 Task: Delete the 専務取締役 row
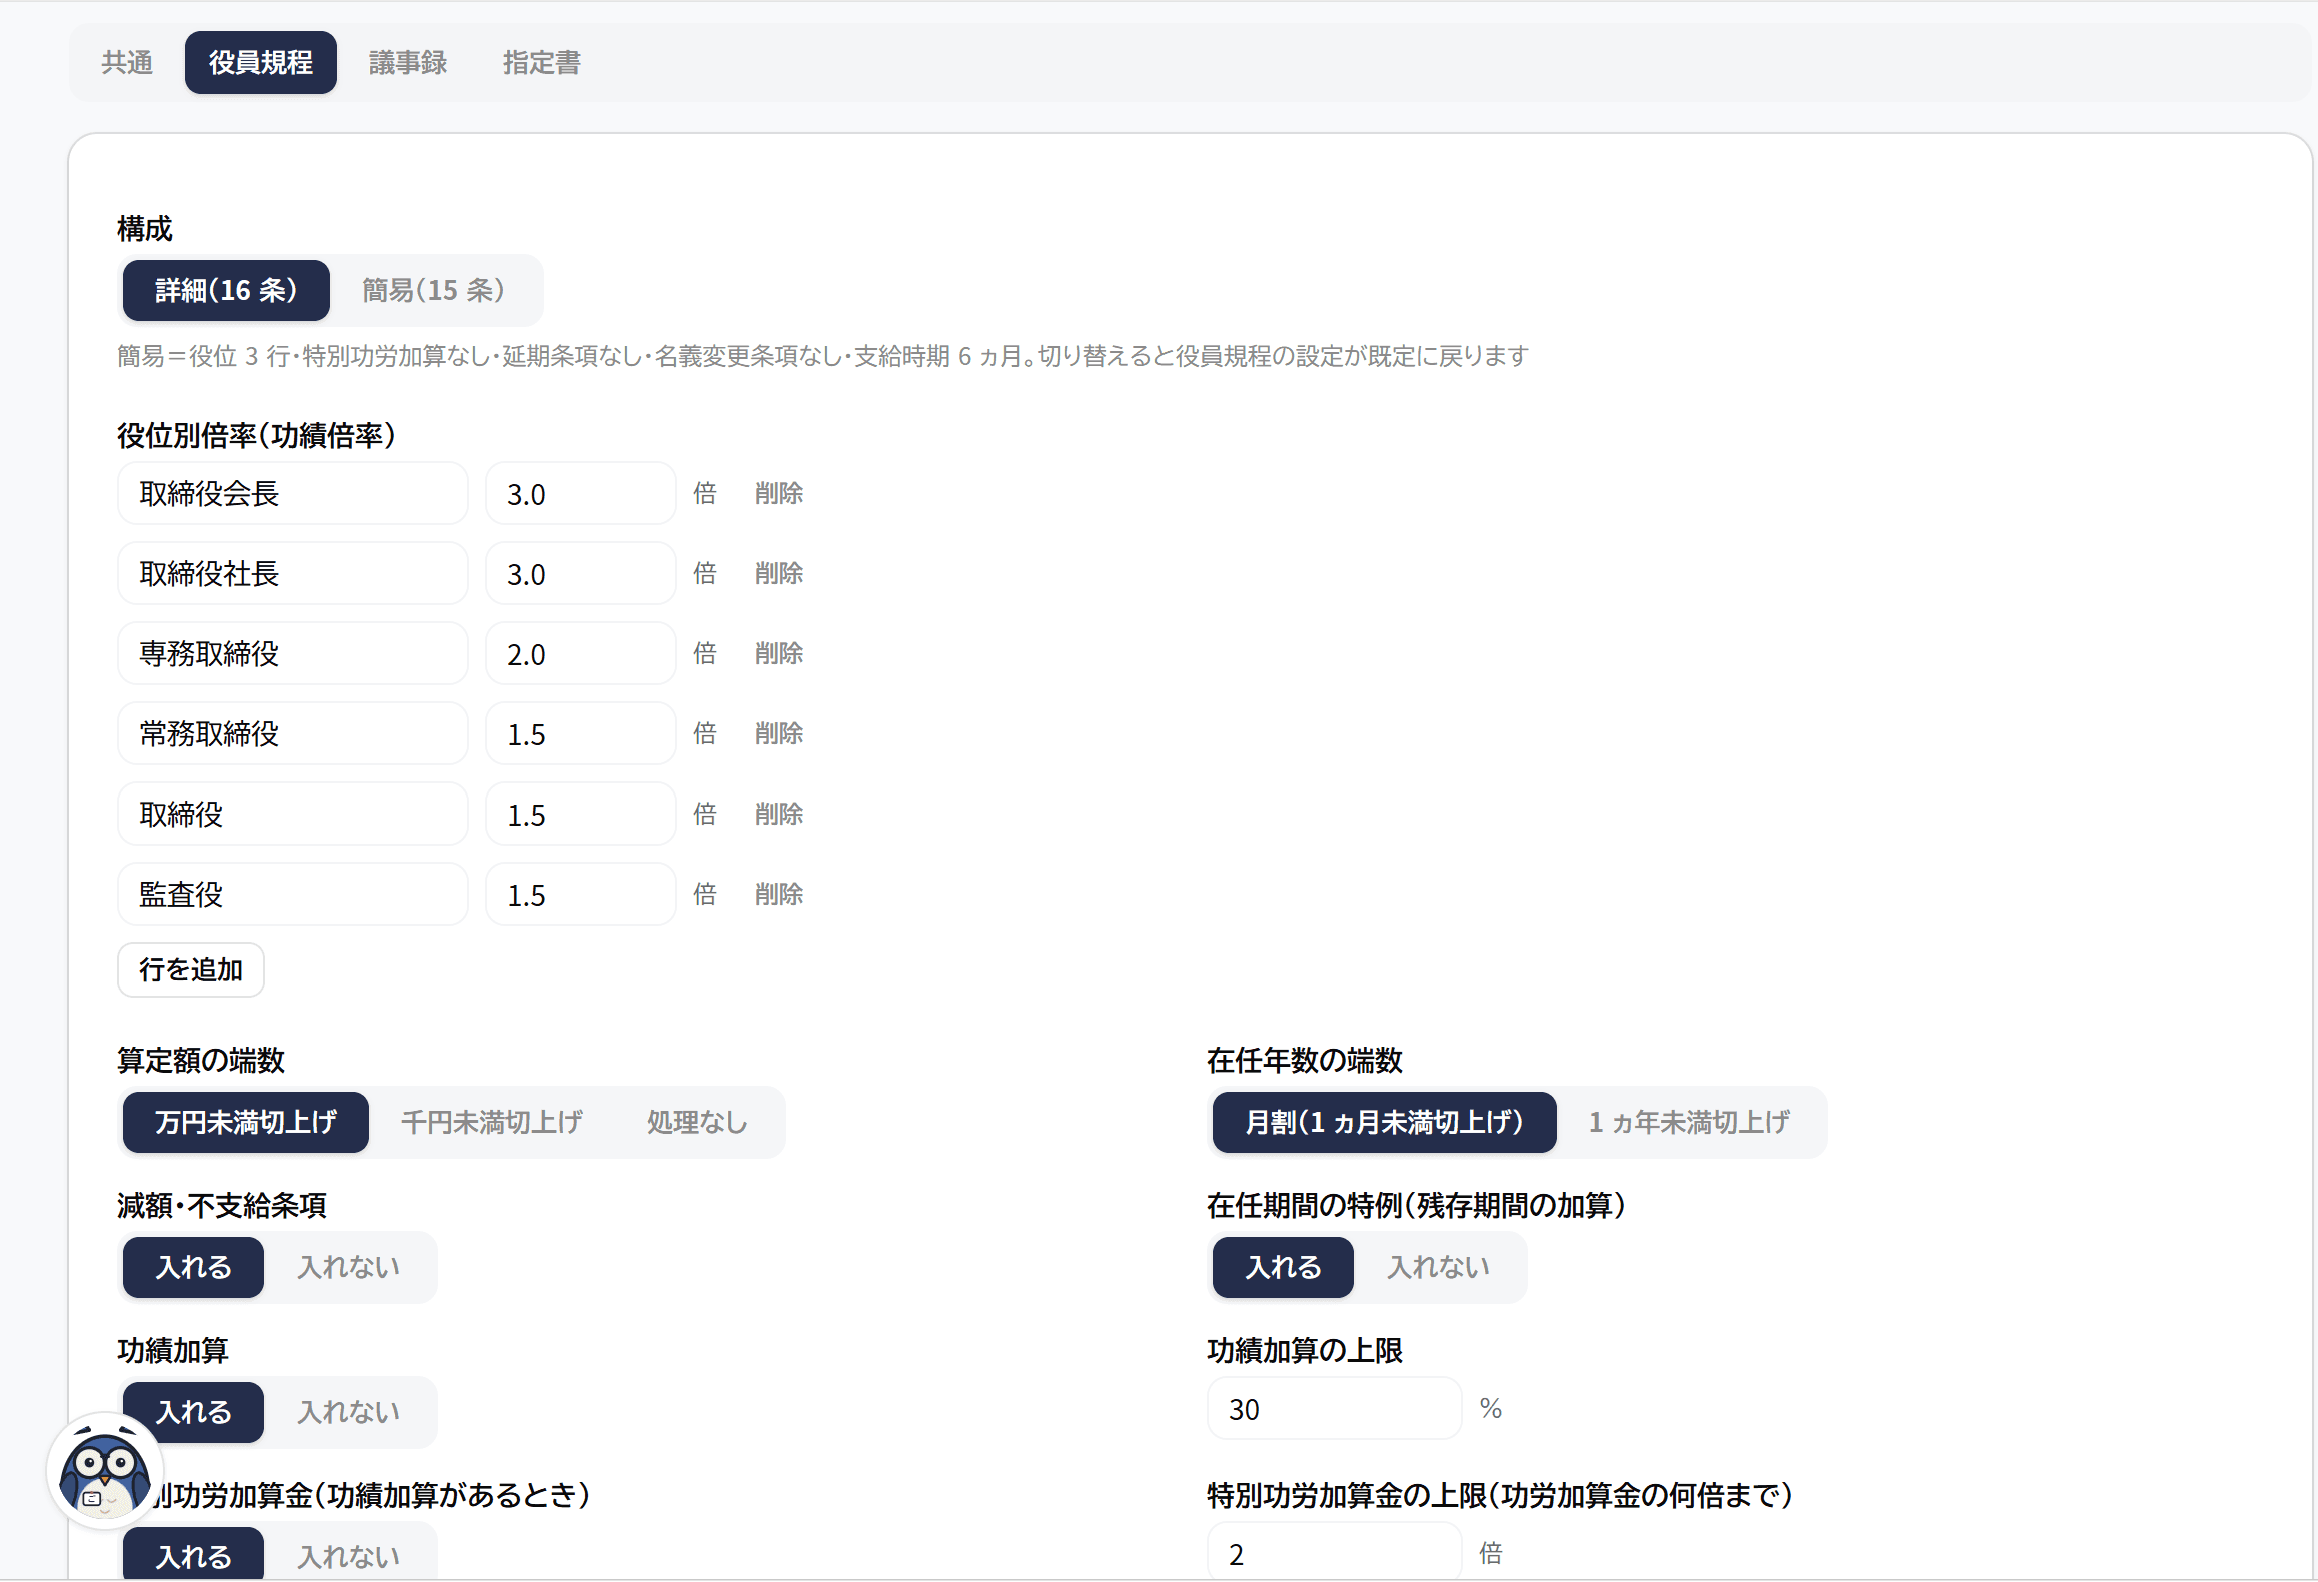click(779, 654)
